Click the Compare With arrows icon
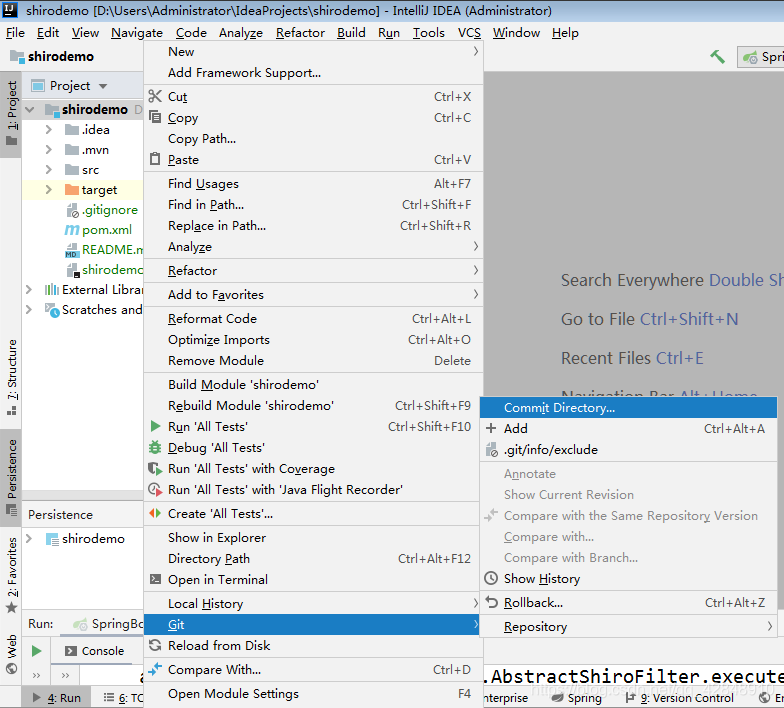Screen dimensions: 784x708 click(156, 668)
